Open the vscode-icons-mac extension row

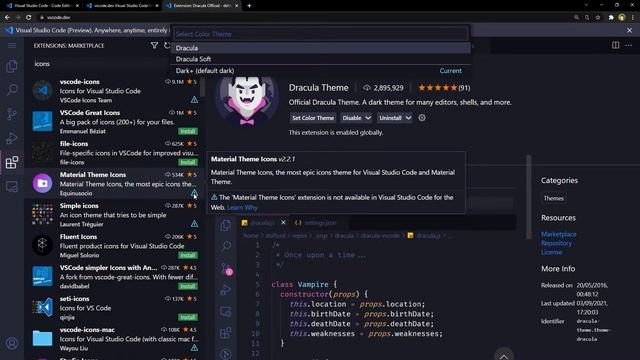click(x=115, y=338)
